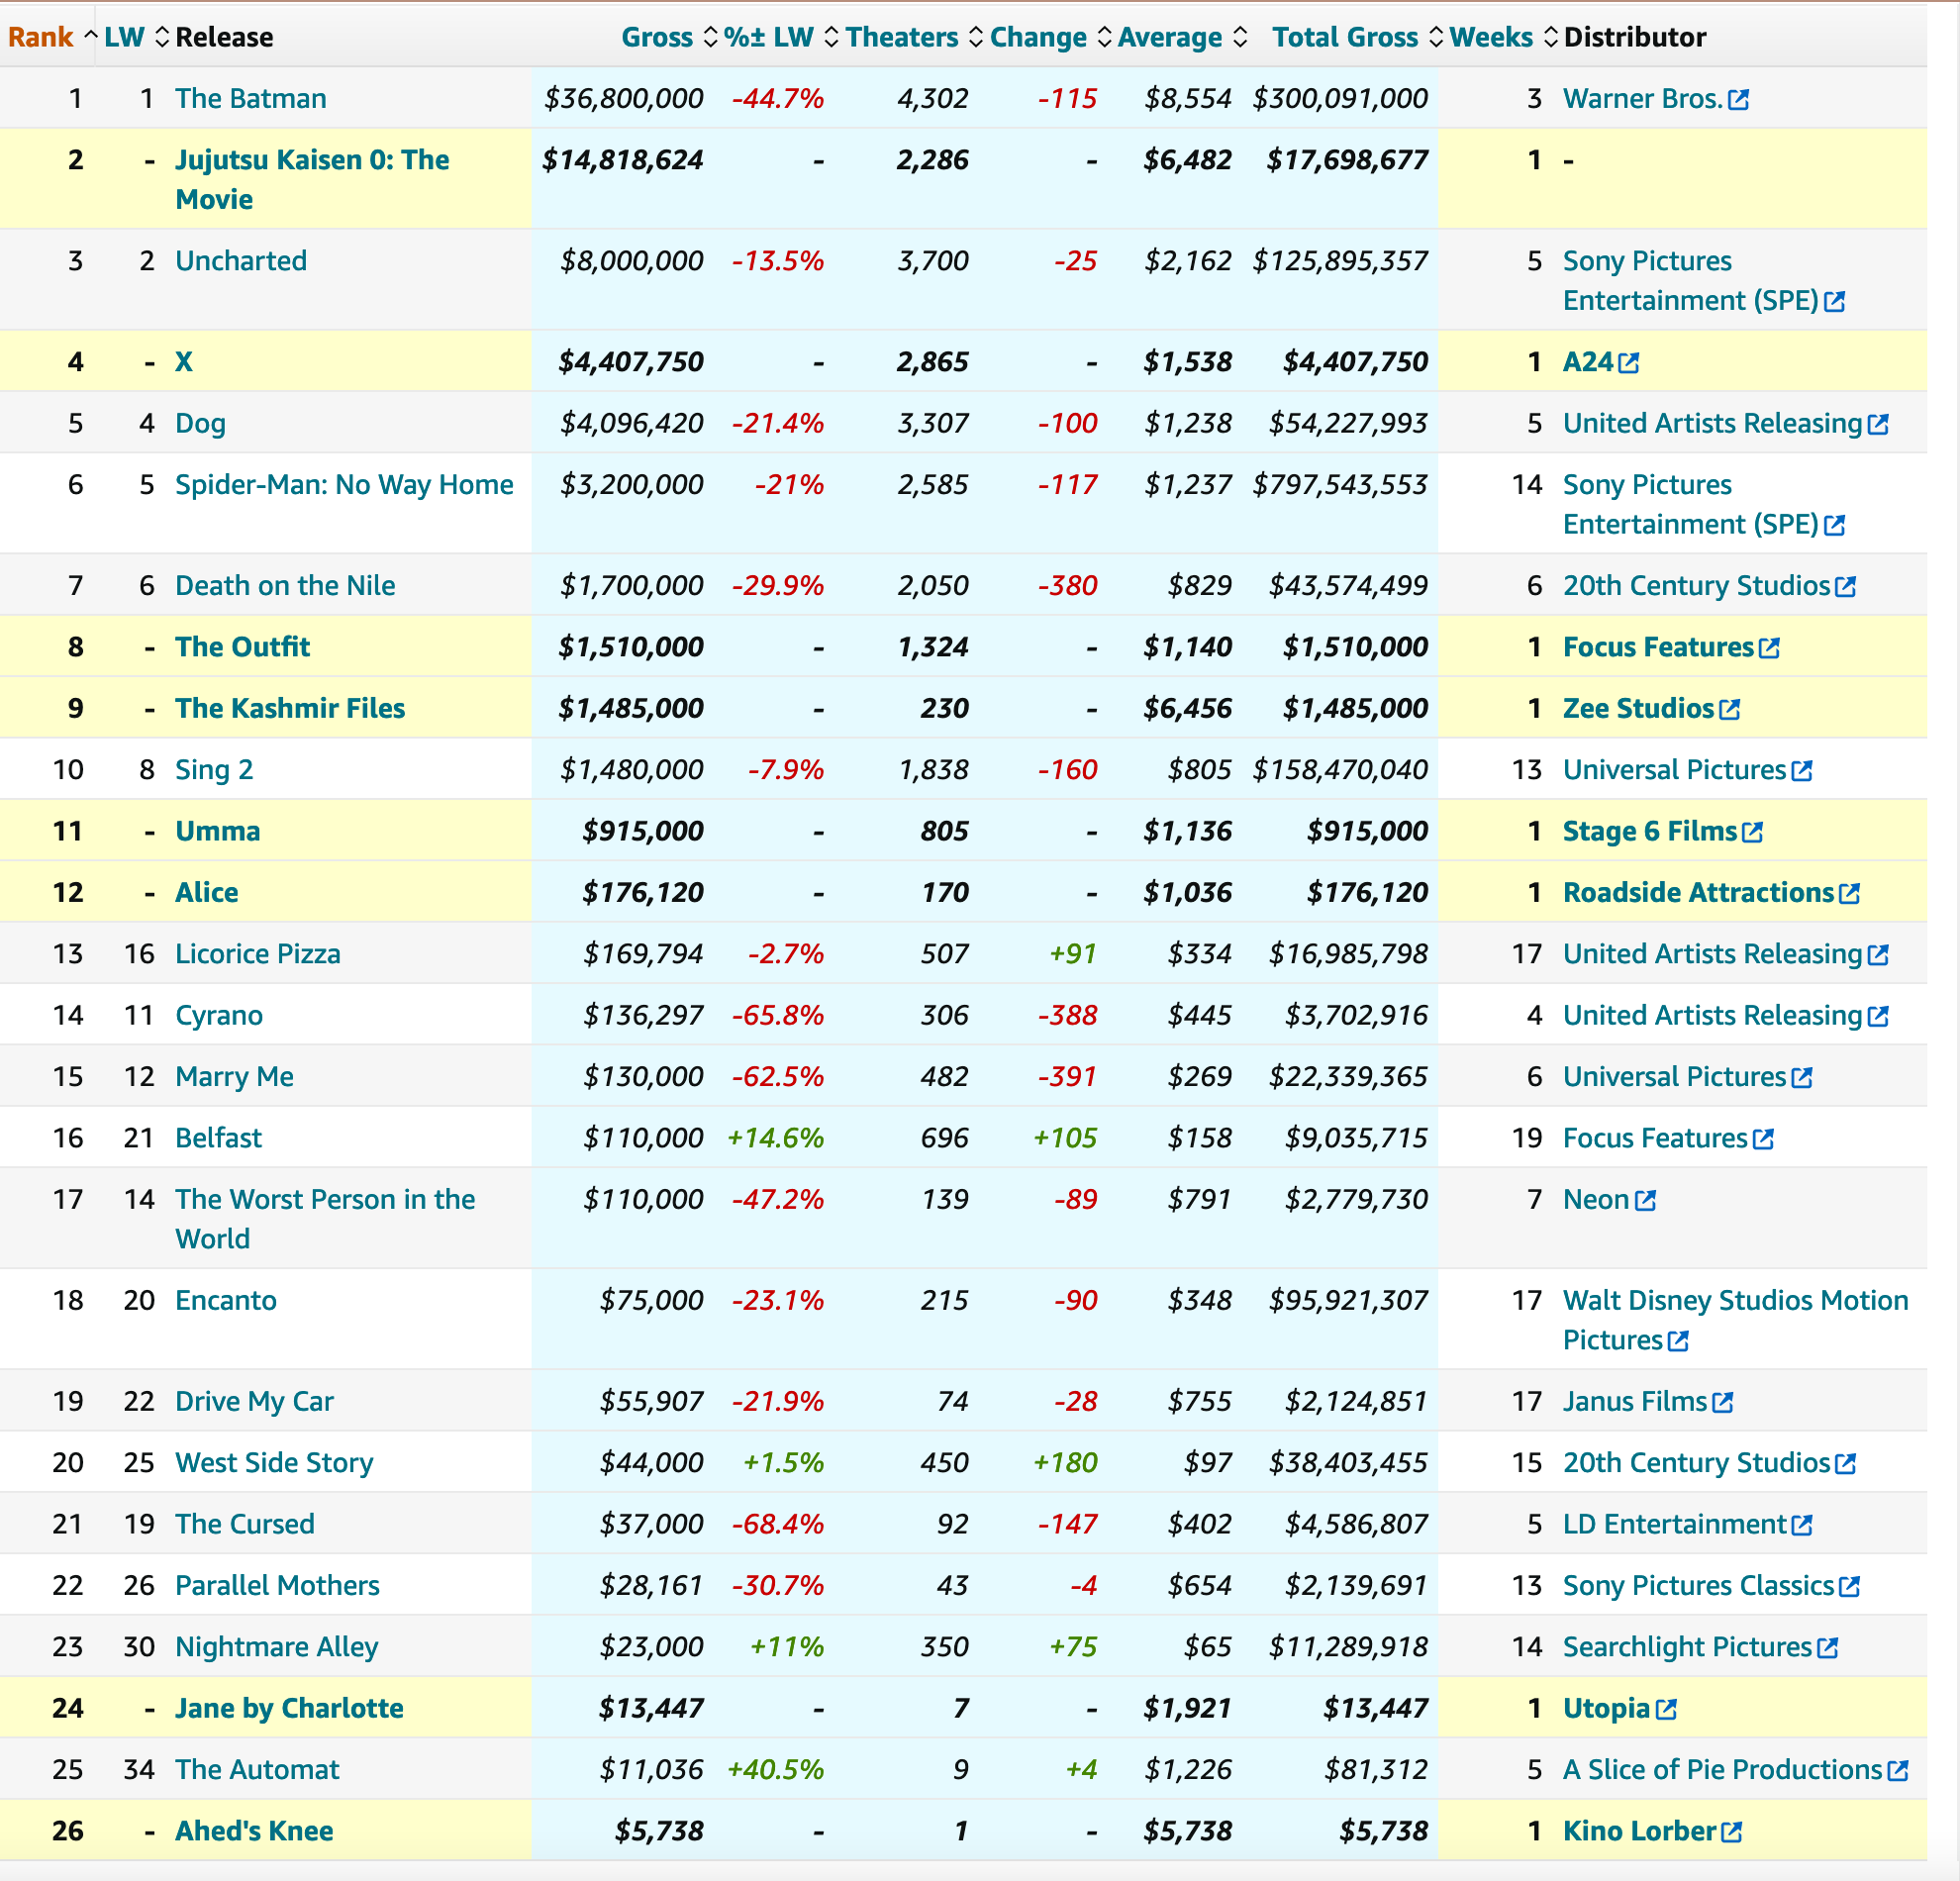The height and width of the screenshot is (1881, 1960).
Task: Sort by Gross column header
Action: coord(669,37)
